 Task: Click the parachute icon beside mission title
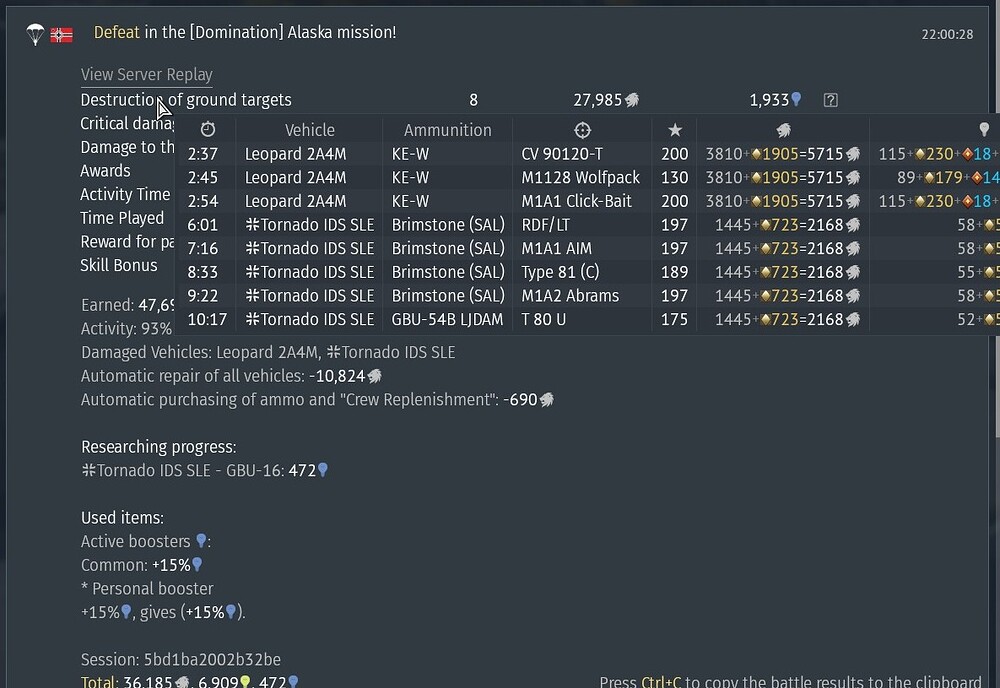click(36, 34)
